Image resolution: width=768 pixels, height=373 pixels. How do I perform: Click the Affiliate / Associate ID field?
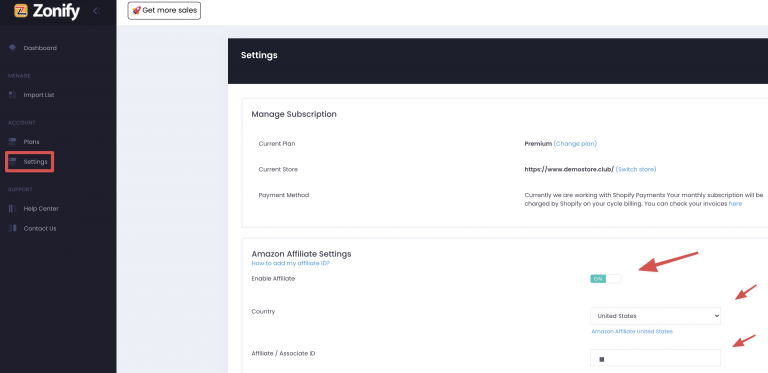pyautogui.click(x=655, y=358)
